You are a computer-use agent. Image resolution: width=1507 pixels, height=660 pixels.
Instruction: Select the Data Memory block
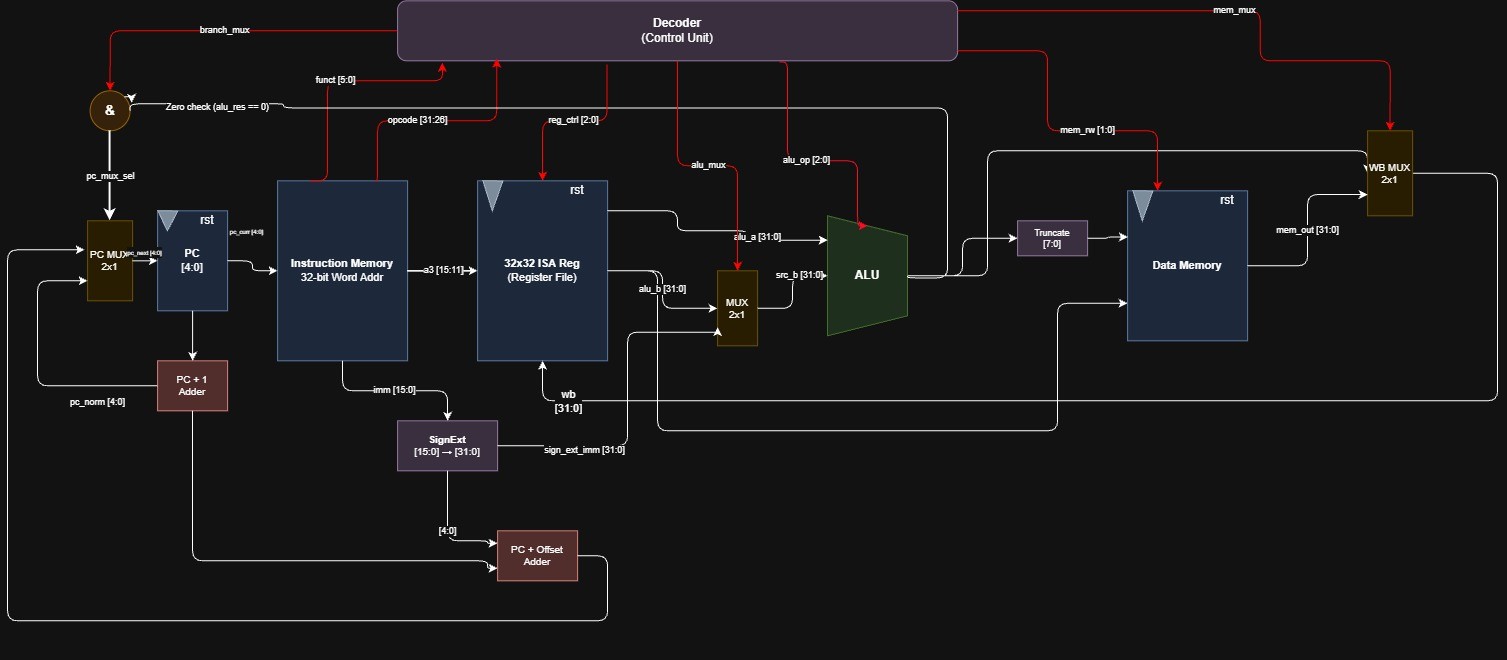[1187, 265]
